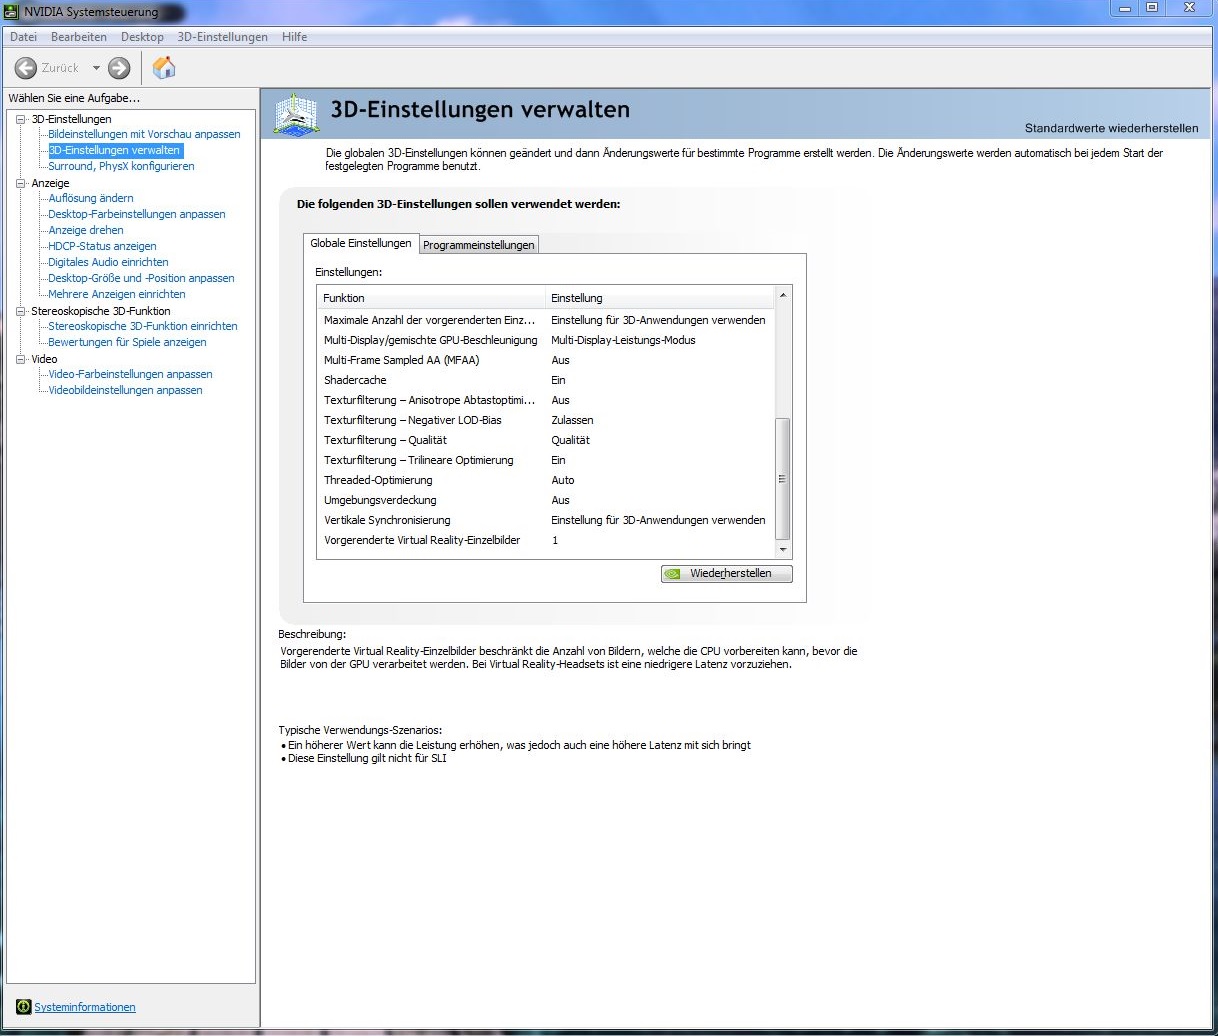The width and height of the screenshot is (1218, 1036).
Task: Open the Home icon in toolbar
Action: coord(164,67)
